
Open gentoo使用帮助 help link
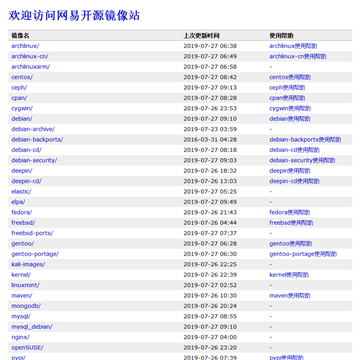pos(291,244)
